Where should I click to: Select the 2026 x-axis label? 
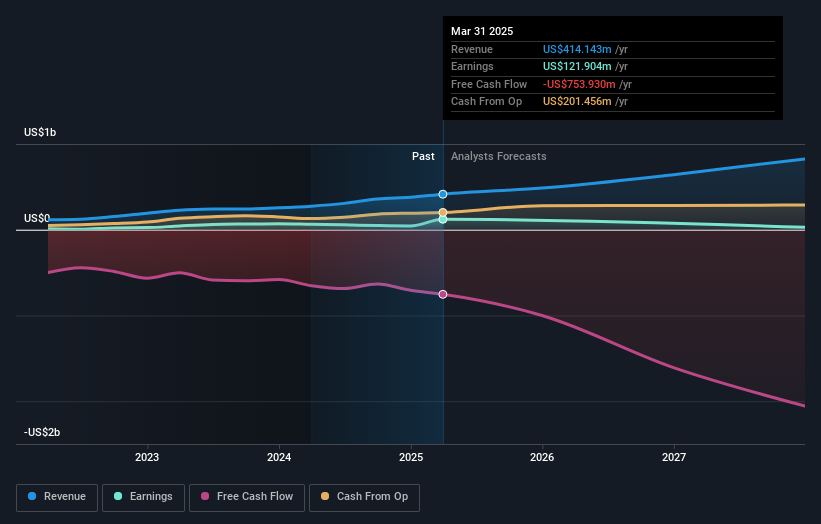click(x=542, y=457)
